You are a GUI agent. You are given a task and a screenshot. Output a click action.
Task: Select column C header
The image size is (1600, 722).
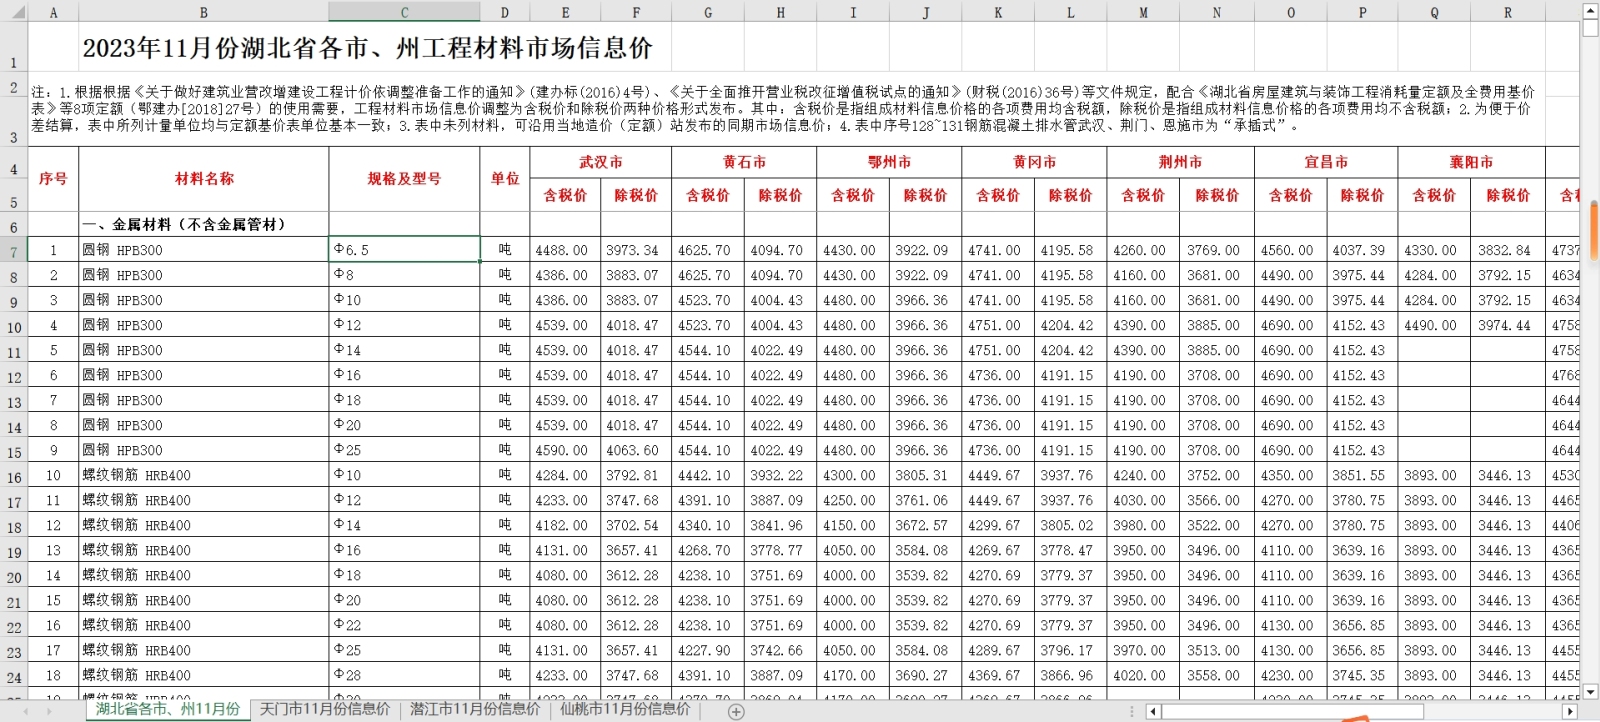coord(404,13)
